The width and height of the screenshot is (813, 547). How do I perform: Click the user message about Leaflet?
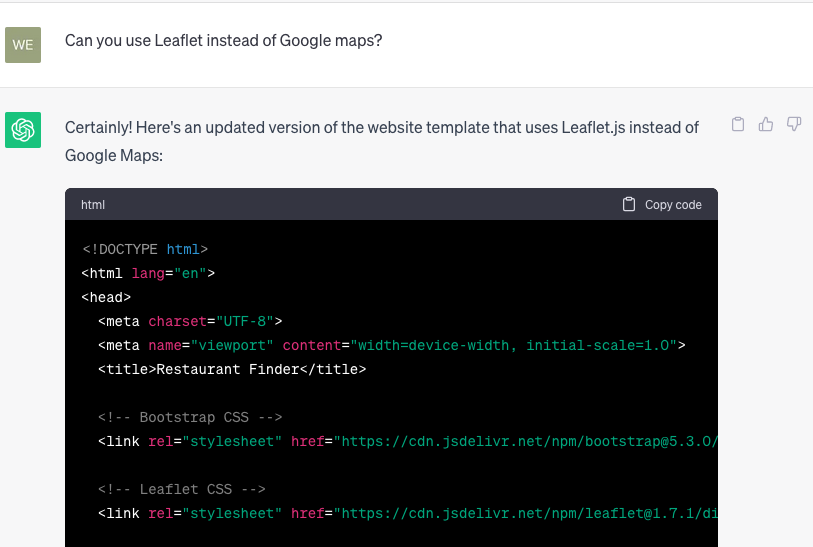point(223,40)
